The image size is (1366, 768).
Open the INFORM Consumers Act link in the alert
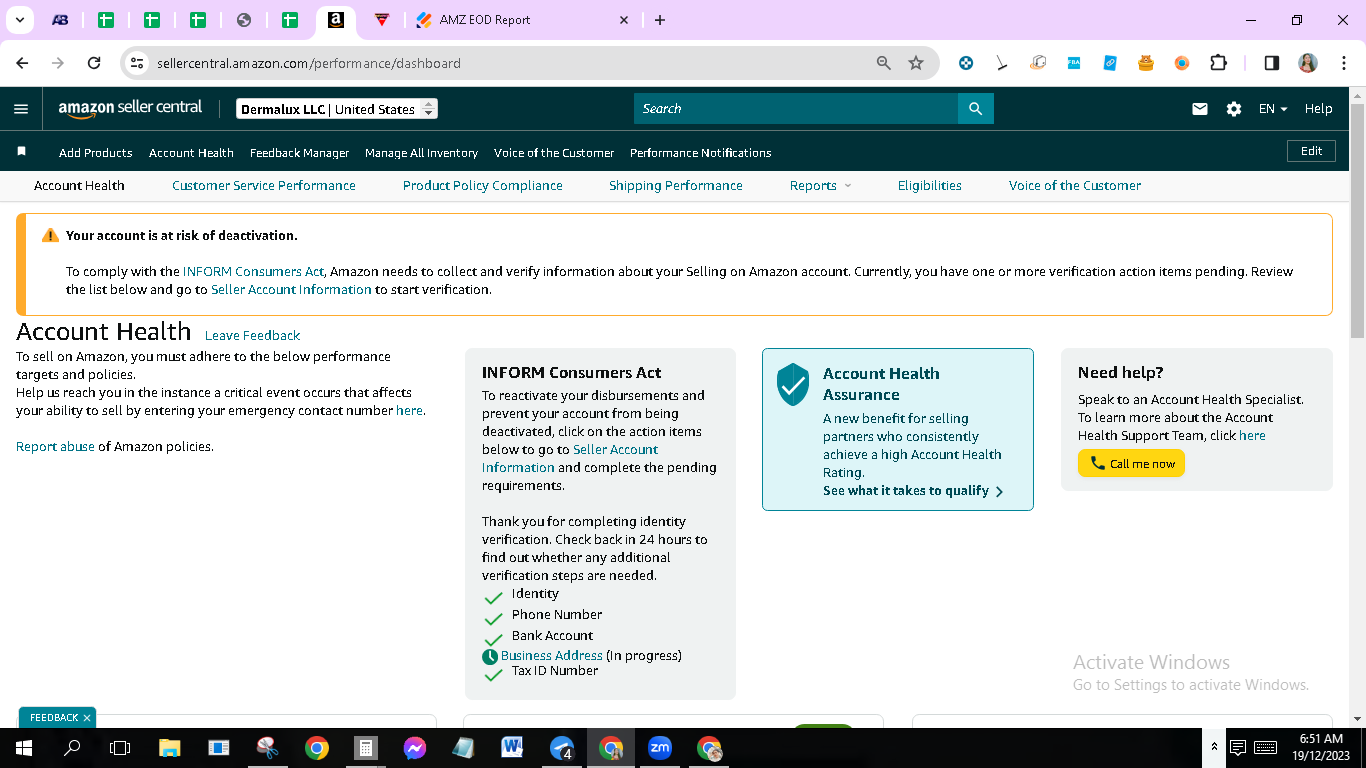254,272
